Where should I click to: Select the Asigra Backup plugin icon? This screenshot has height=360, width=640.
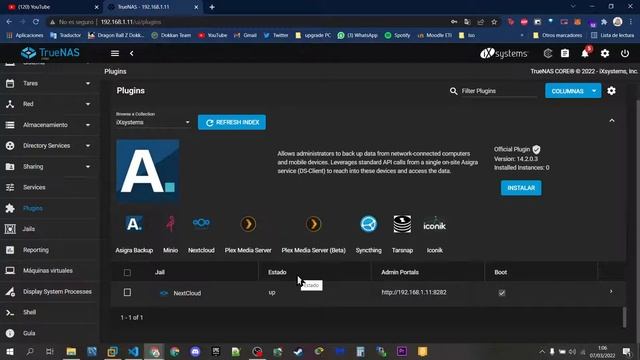coord(134,224)
